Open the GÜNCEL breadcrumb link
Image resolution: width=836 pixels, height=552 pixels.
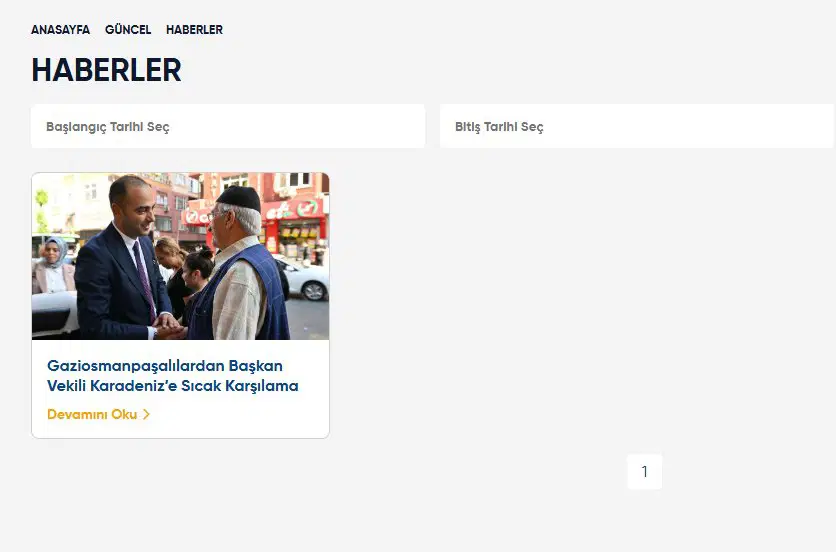[x=128, y=30]
